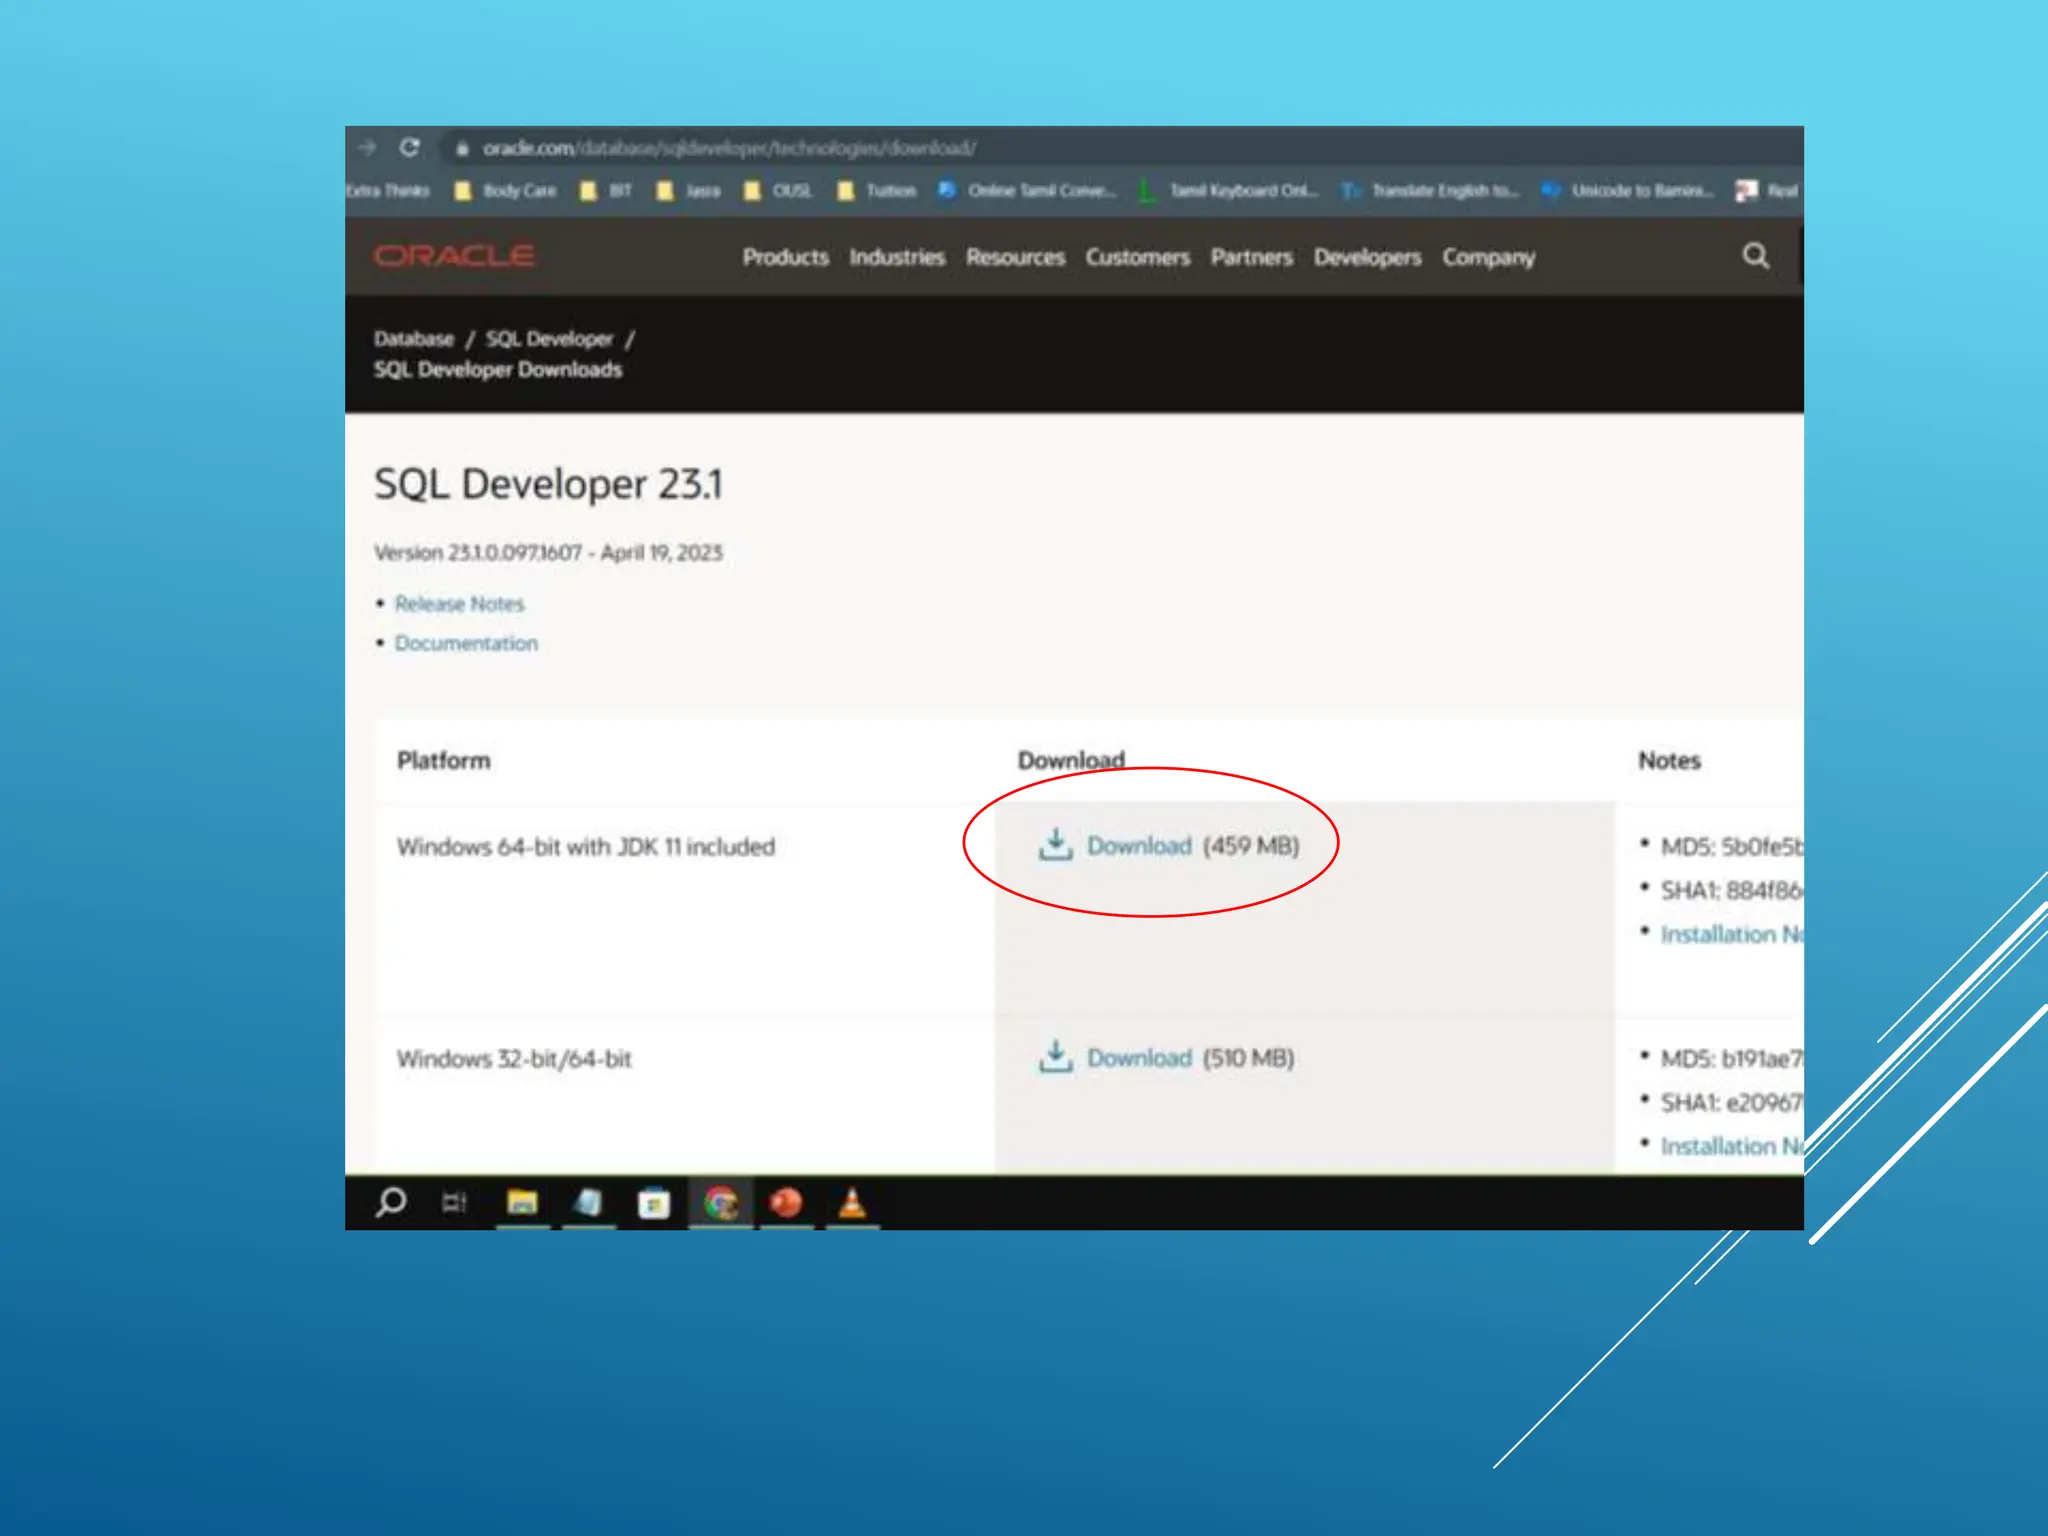This screenshot has width=2048, height=1536.
Task: Click the SQL Developer 23.1 heading
Action: point(548,485)
